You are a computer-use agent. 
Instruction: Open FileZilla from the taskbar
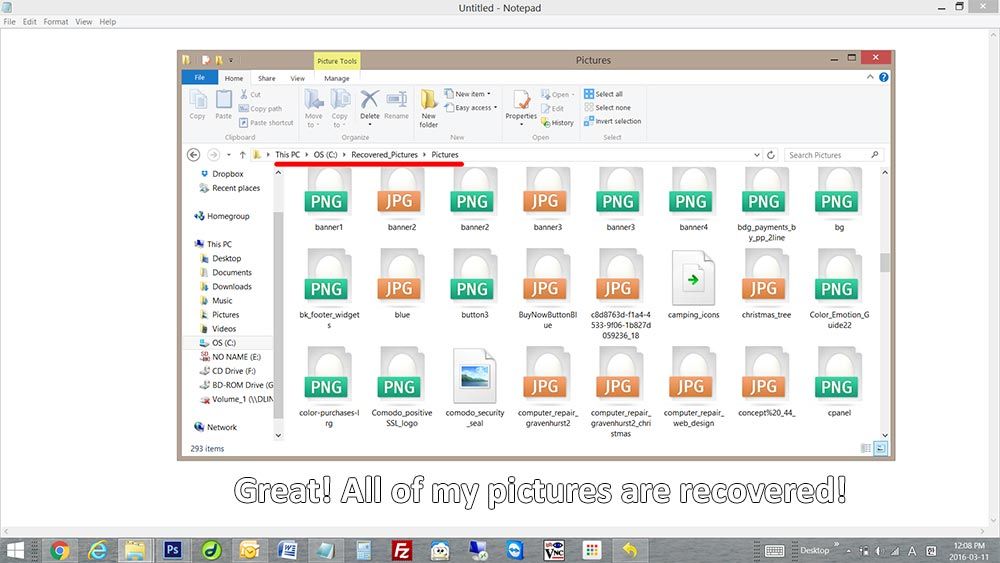pyautogui.click(x=401, y=550)
